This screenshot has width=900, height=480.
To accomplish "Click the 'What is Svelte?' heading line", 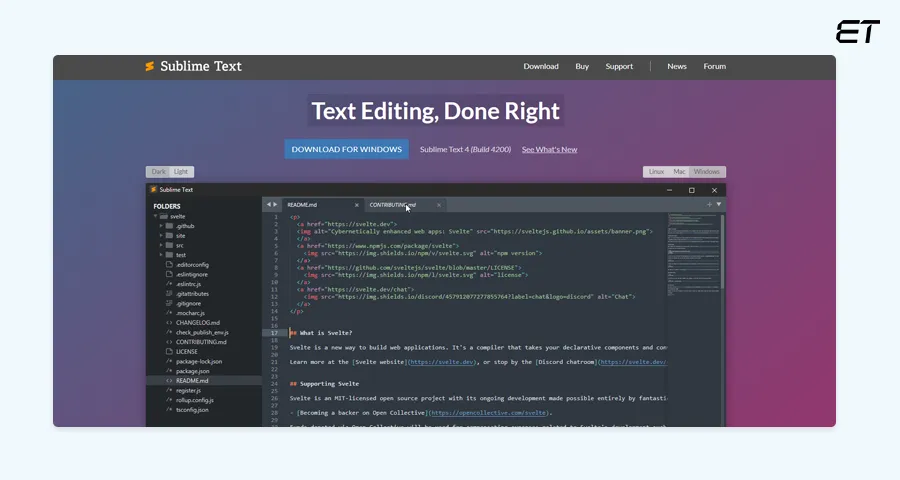I will [321, 333].
